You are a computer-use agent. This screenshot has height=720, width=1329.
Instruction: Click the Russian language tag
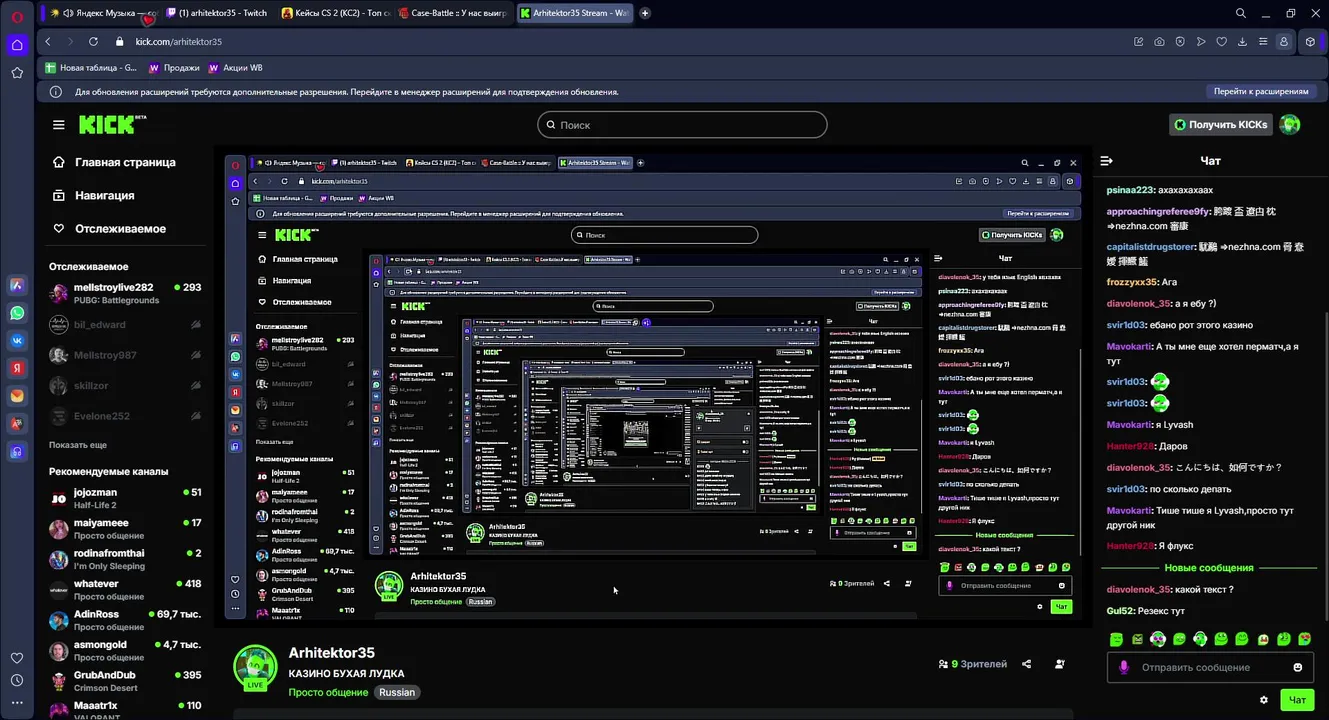(x=397, y=692)
